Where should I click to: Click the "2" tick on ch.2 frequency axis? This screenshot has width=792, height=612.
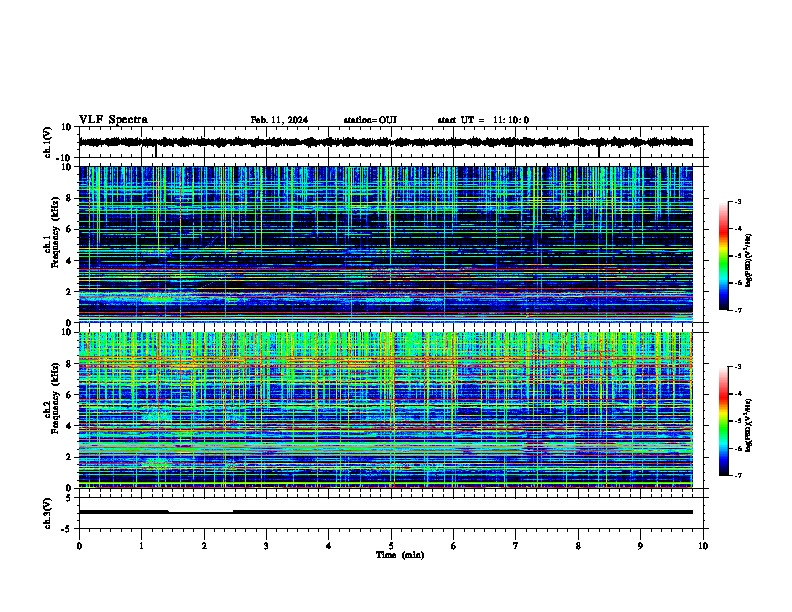pos(70,457)
